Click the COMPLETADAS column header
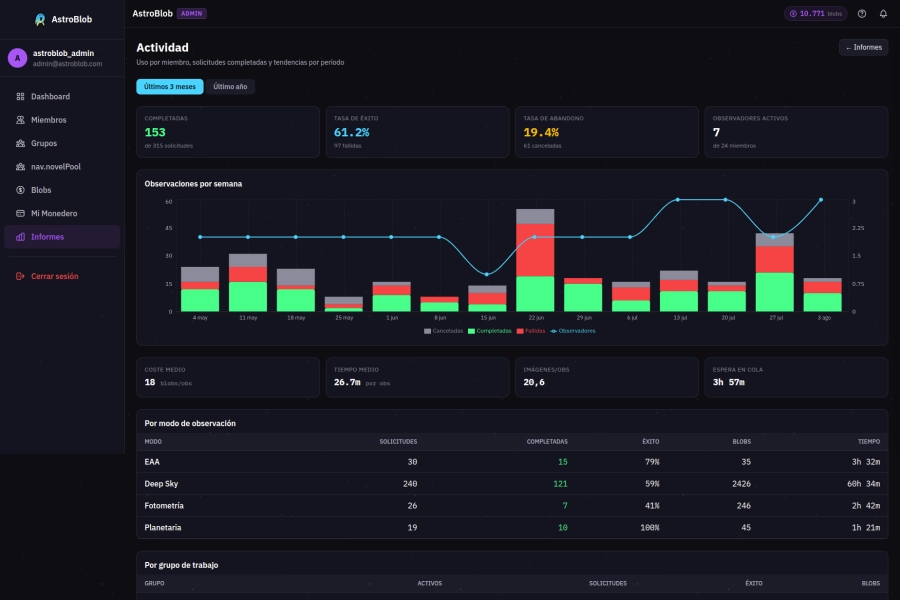 [547, 442]
